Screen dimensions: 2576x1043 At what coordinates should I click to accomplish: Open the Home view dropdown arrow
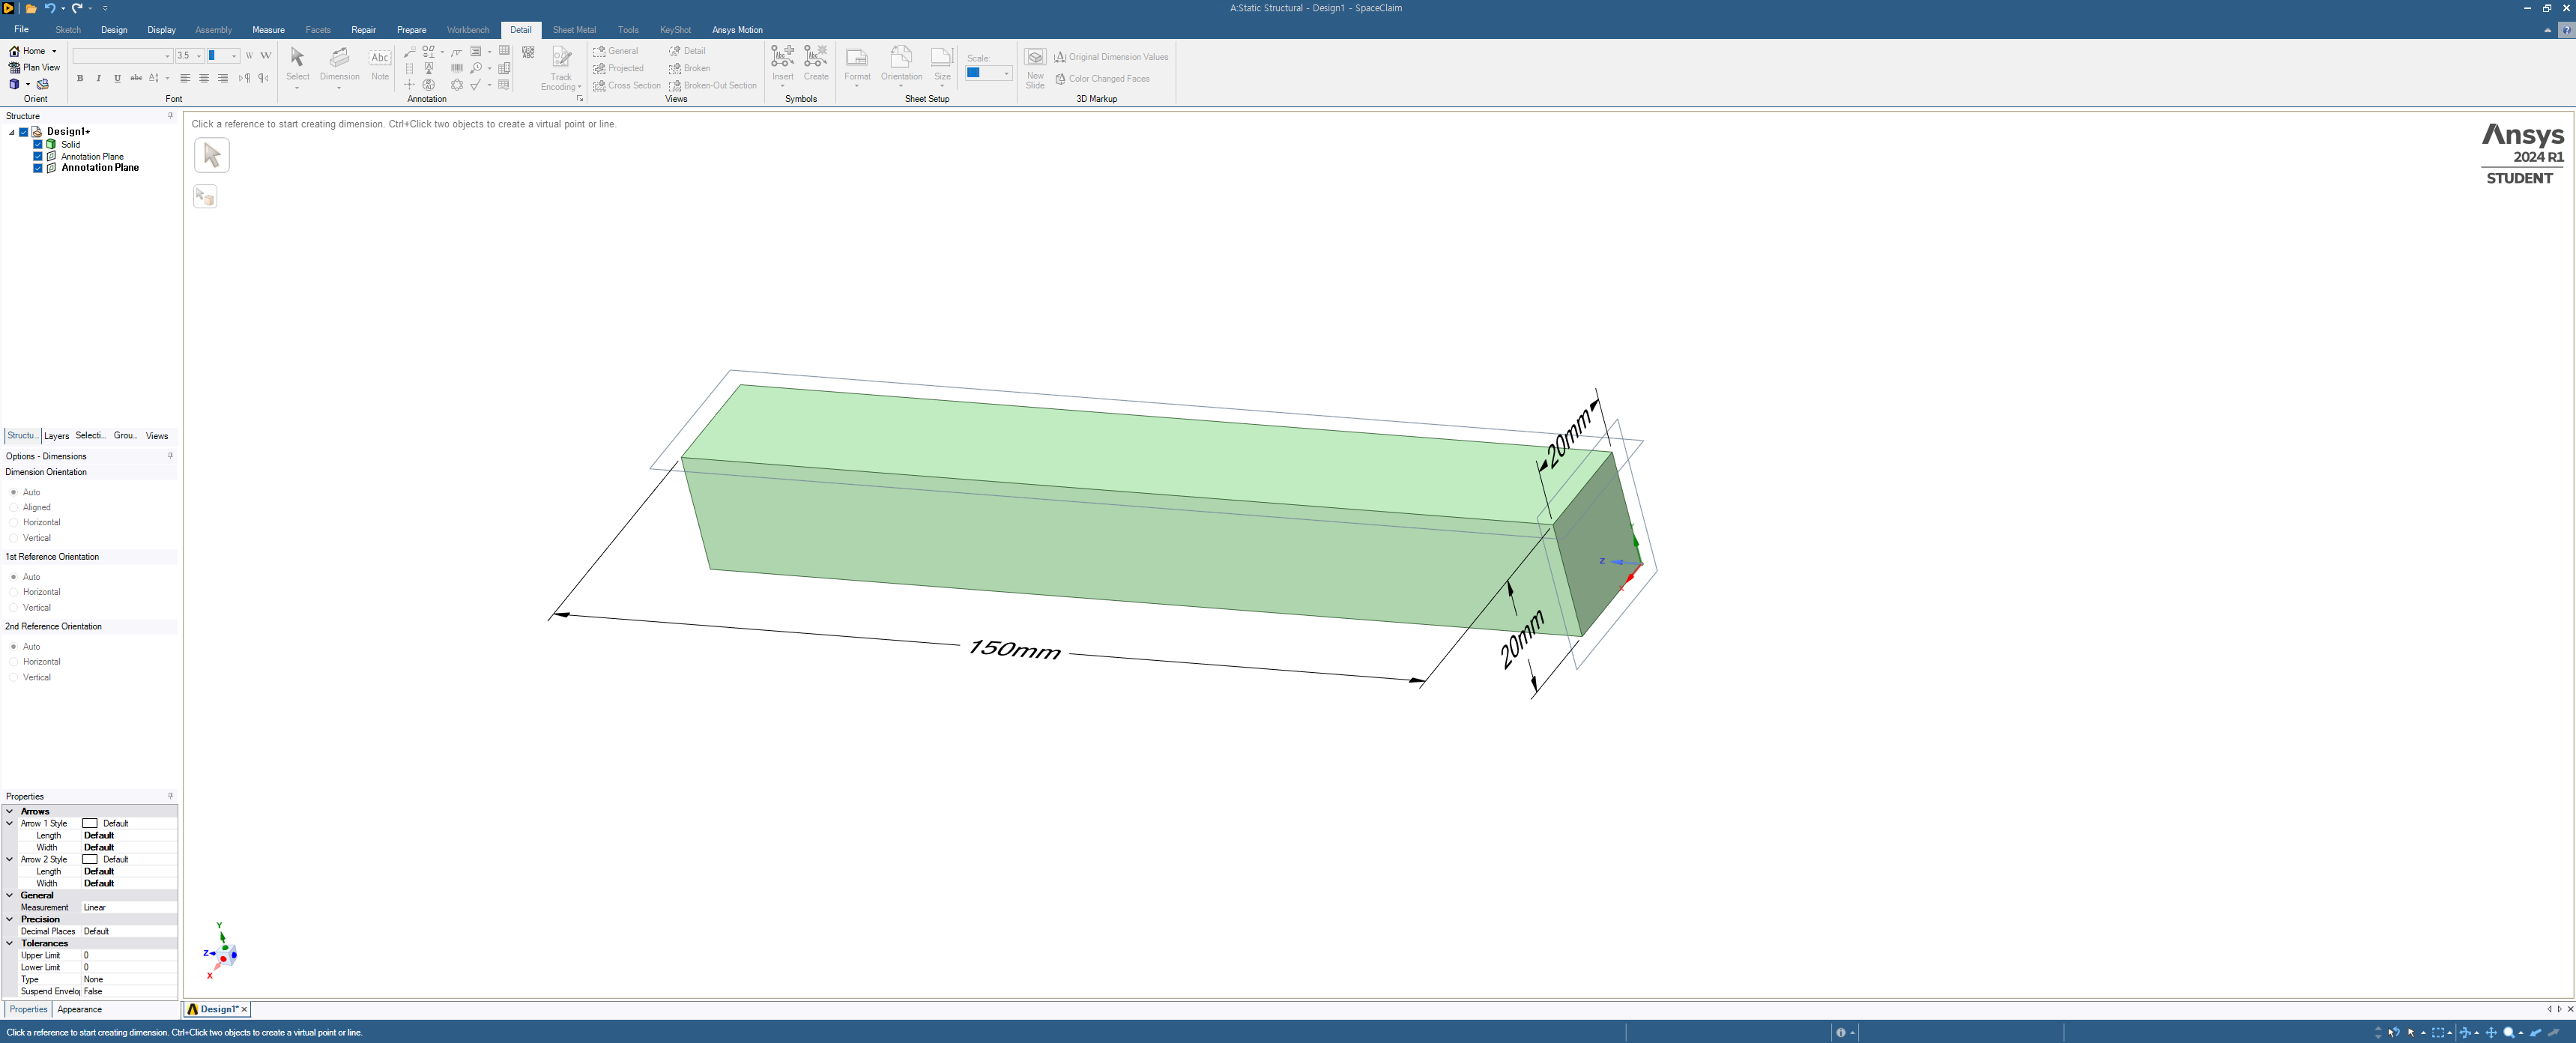tap(54, 51)
